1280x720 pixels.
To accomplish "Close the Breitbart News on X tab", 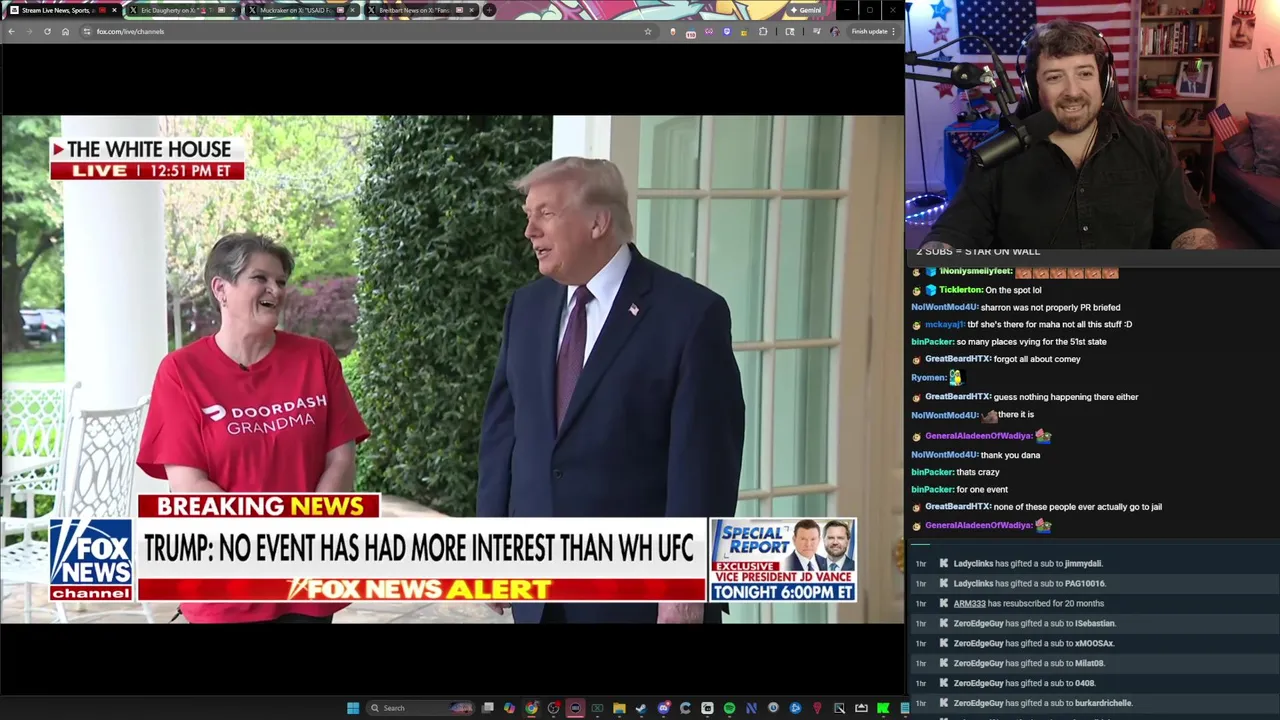I will coord(471,10).
